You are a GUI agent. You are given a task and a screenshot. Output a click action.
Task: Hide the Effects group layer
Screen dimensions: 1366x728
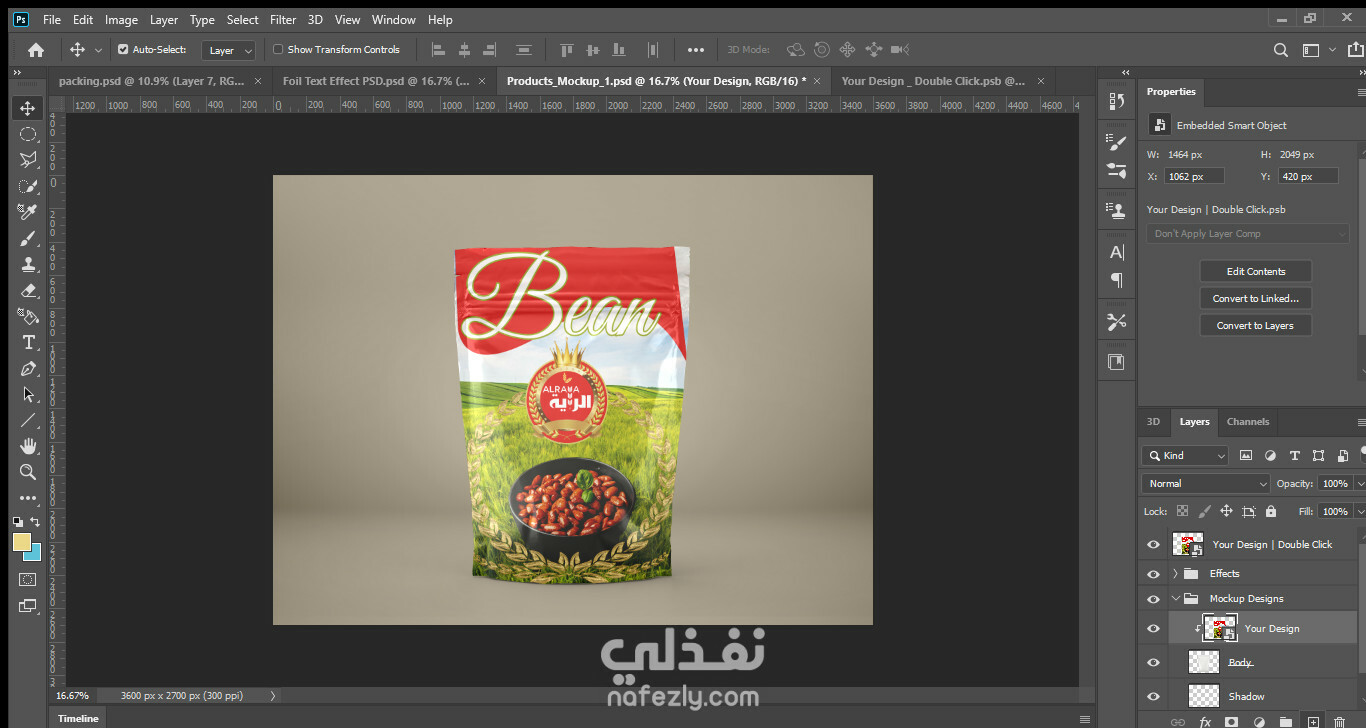coord(1153,574)
